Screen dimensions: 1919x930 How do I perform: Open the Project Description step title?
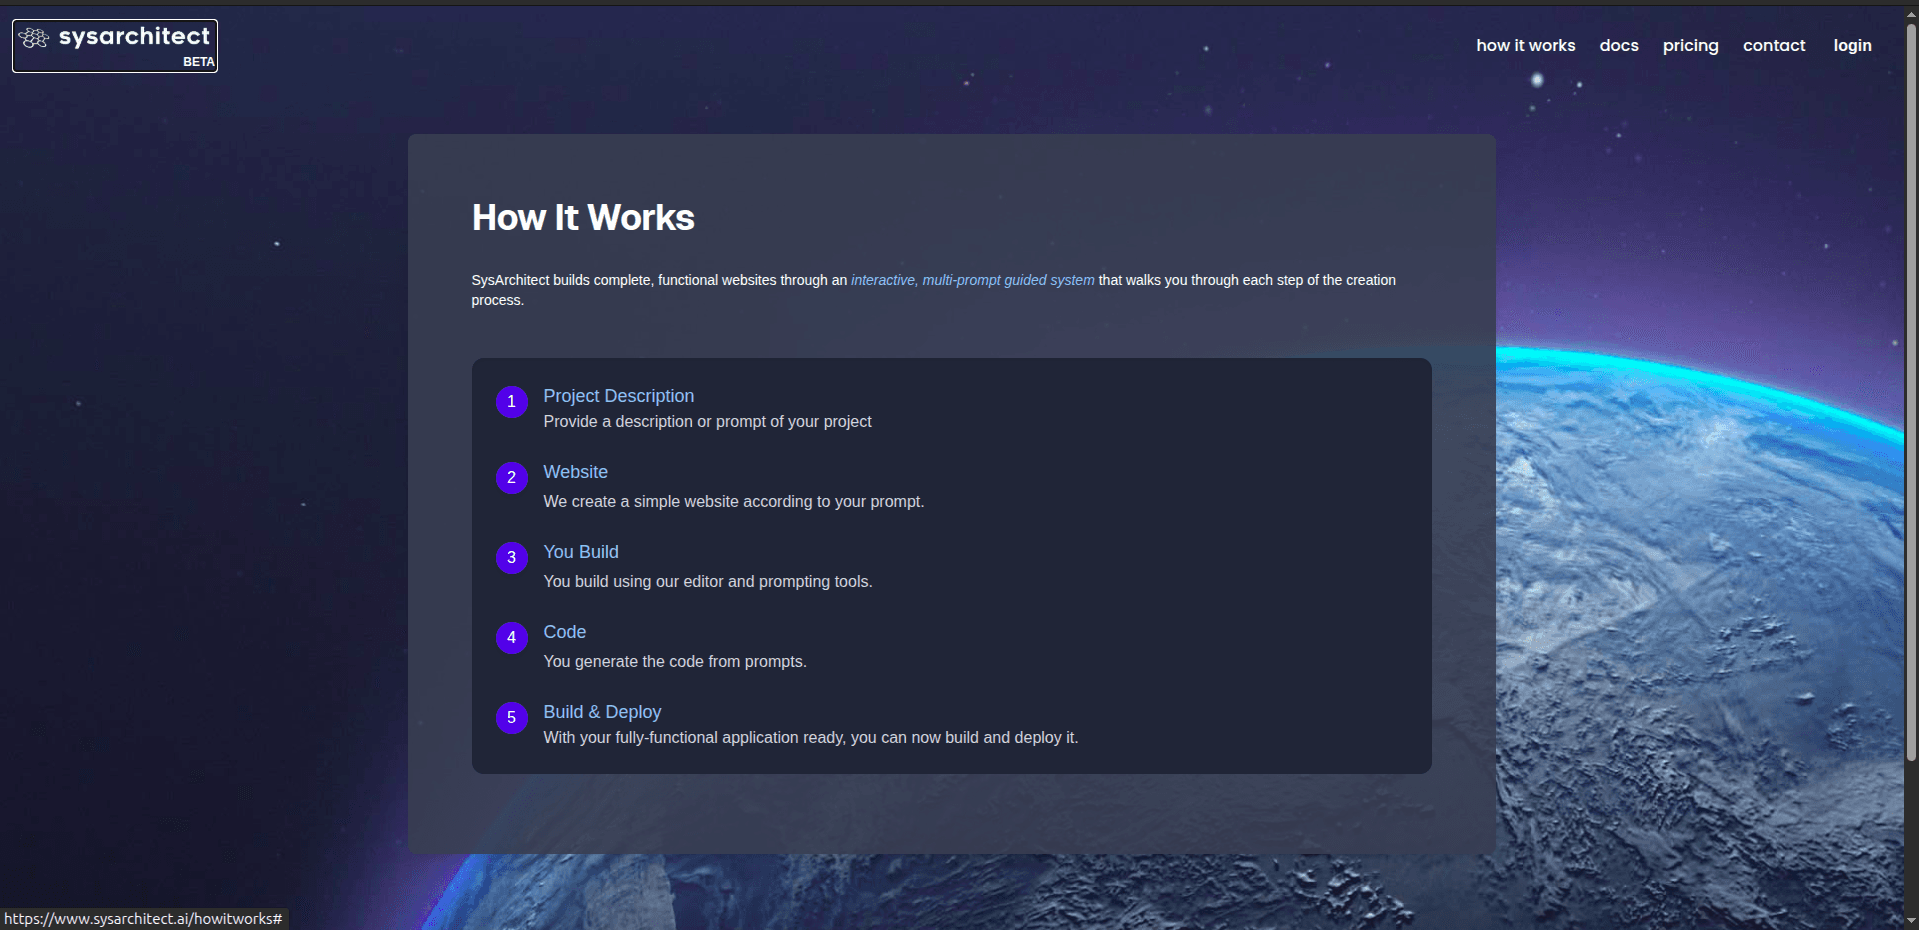point(618,396)
